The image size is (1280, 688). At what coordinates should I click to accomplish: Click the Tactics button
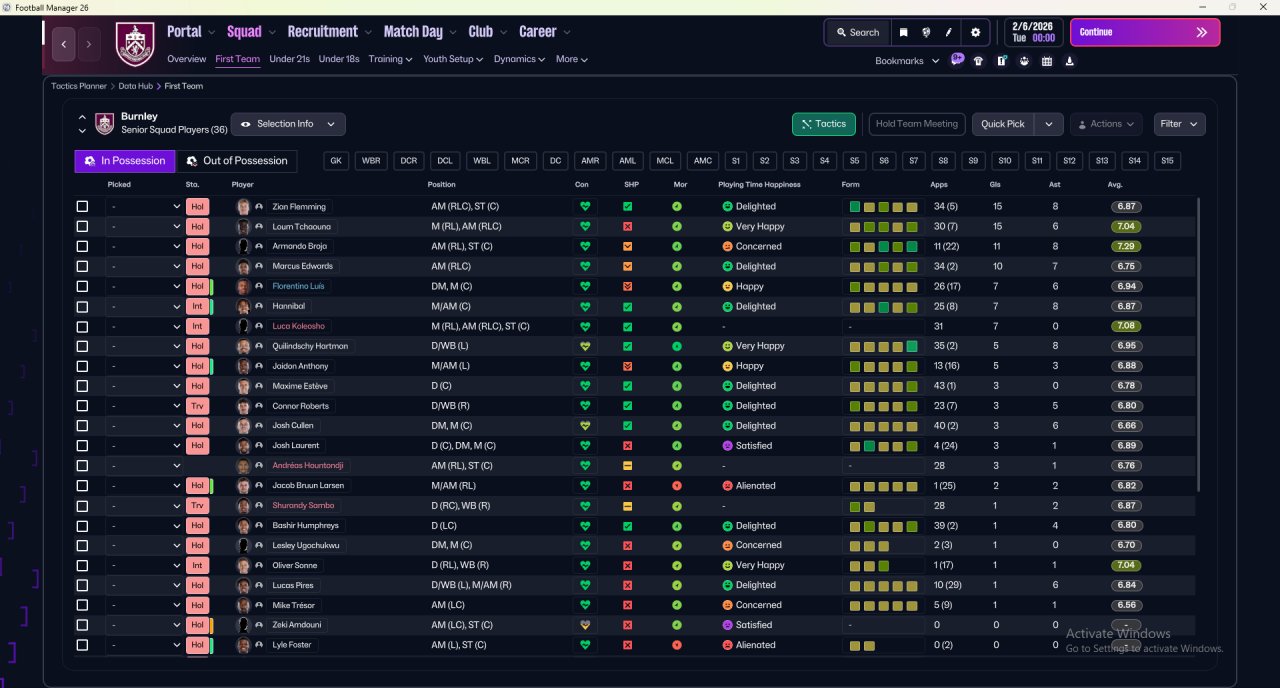pyautogui.click(x=823, y=124)
